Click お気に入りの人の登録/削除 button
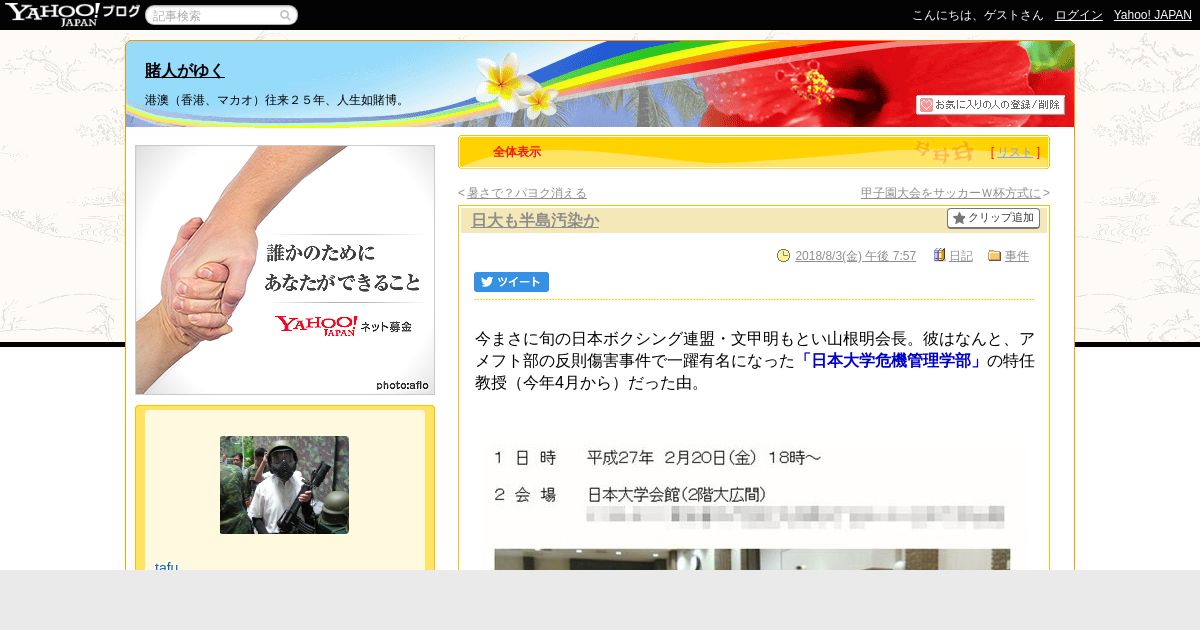Image resolution: width=1200 pixels, height=630 pixels. [x=990, y=104]
